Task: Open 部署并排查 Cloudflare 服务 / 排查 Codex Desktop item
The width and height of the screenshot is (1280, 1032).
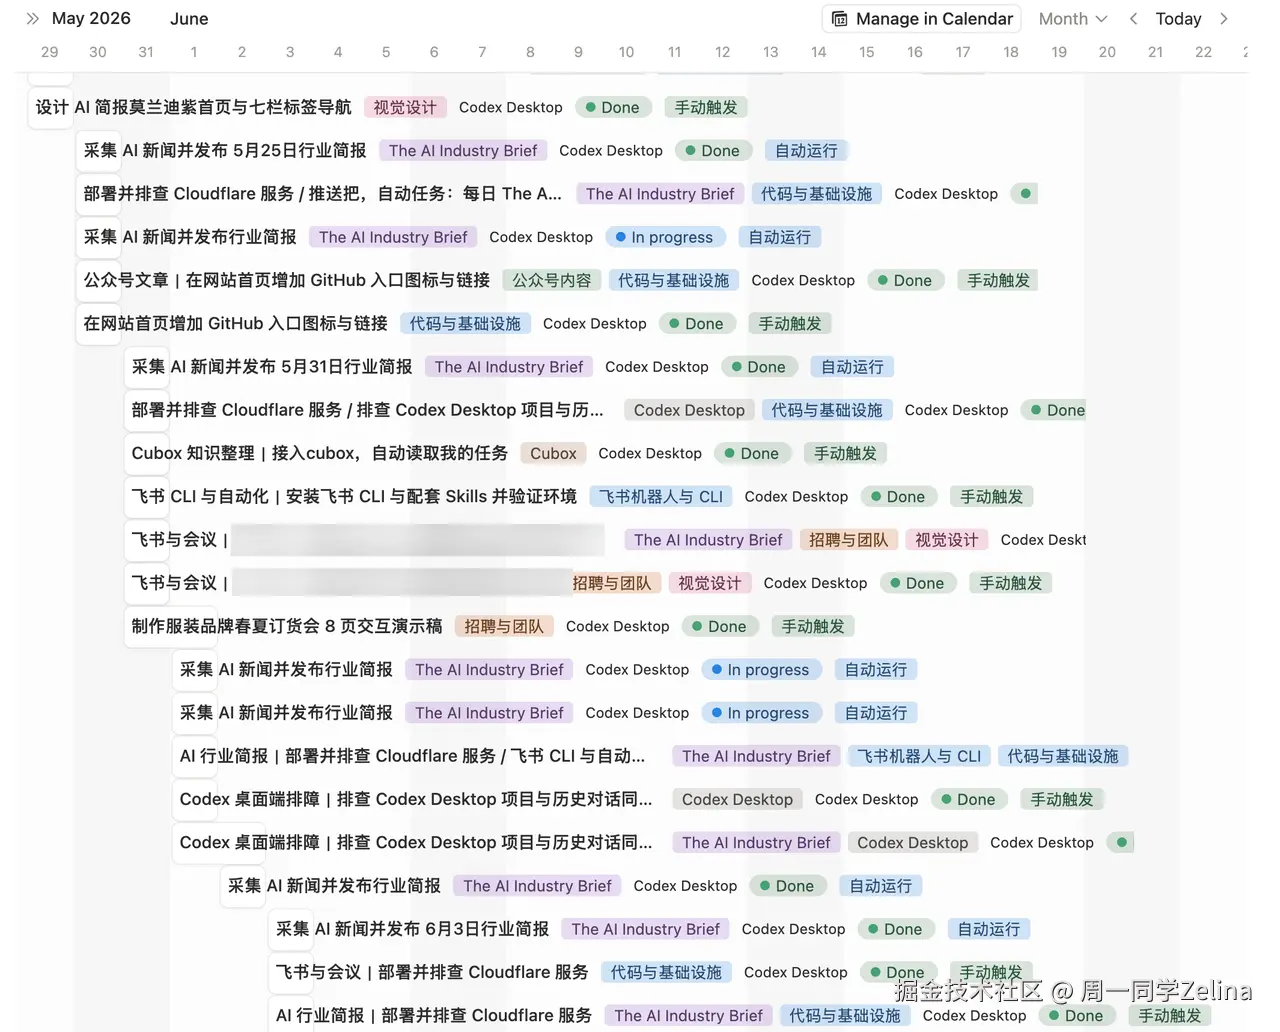Action: click(x=368, y=410)
